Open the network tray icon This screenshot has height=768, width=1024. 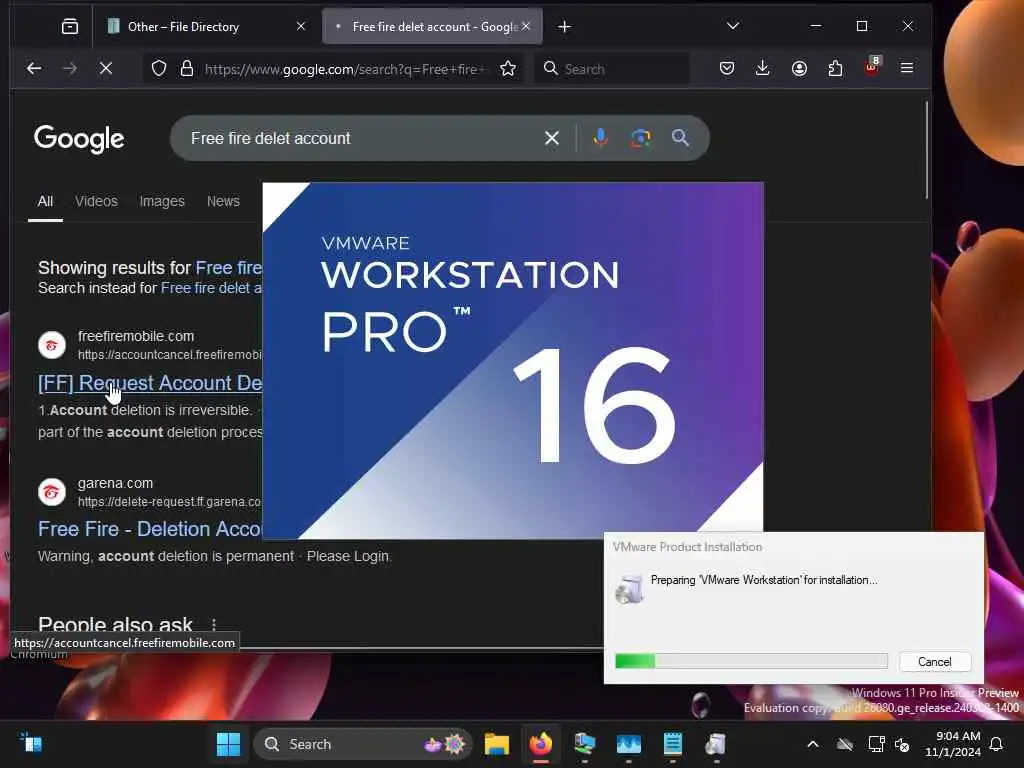click(876, 744)
